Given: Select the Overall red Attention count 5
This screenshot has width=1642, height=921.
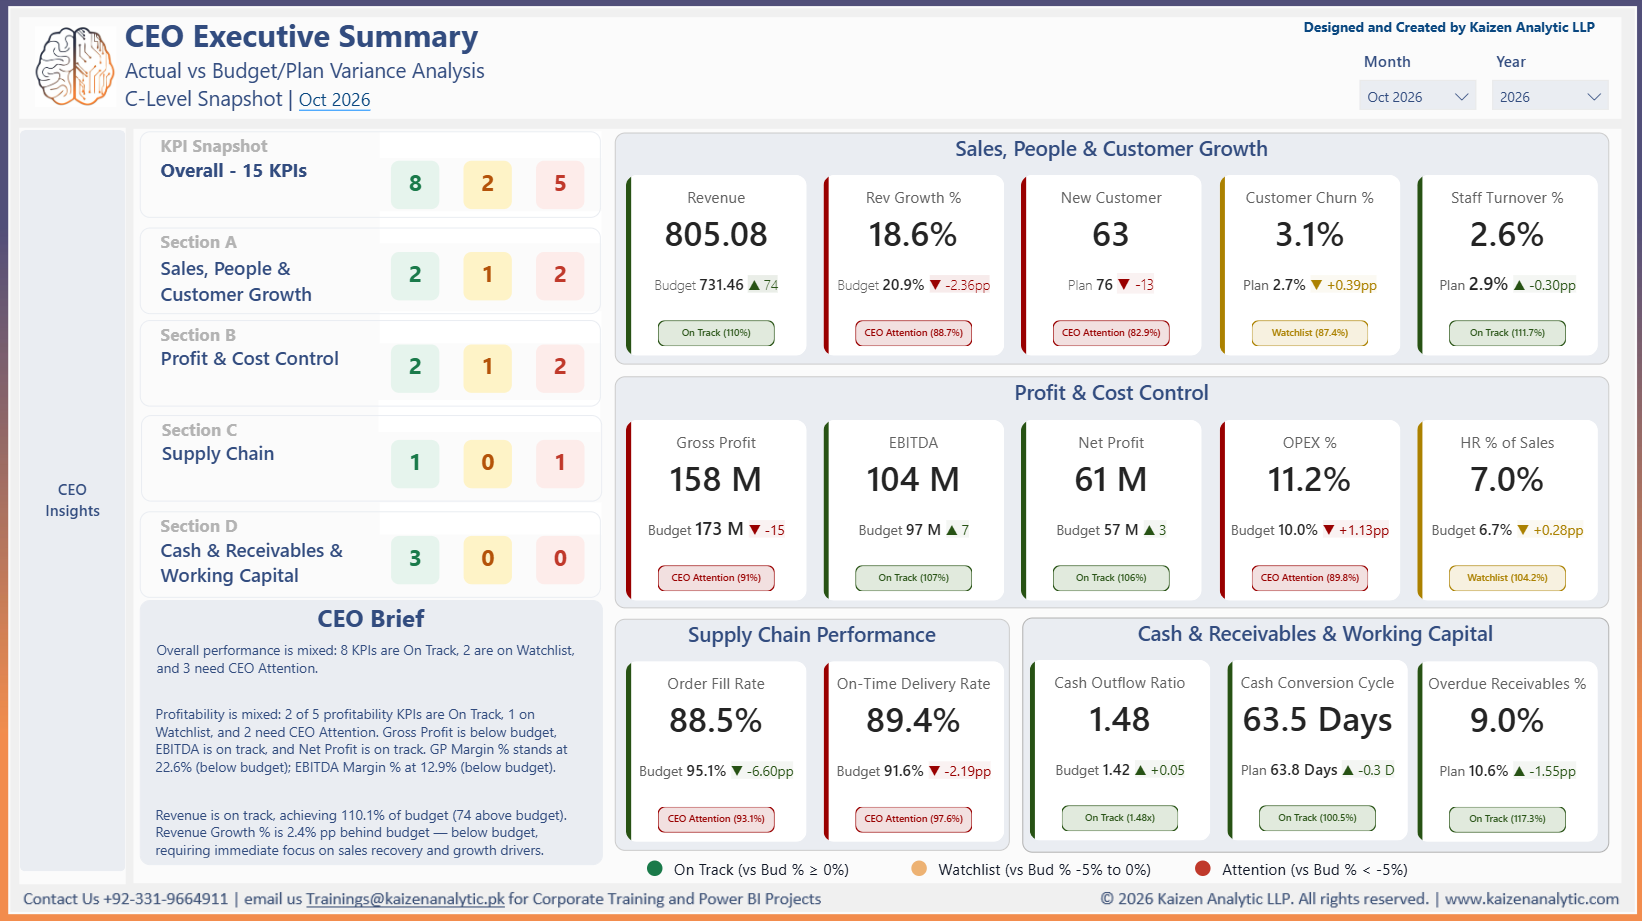Looking at the screenshot, I should [x=560, y=184].
